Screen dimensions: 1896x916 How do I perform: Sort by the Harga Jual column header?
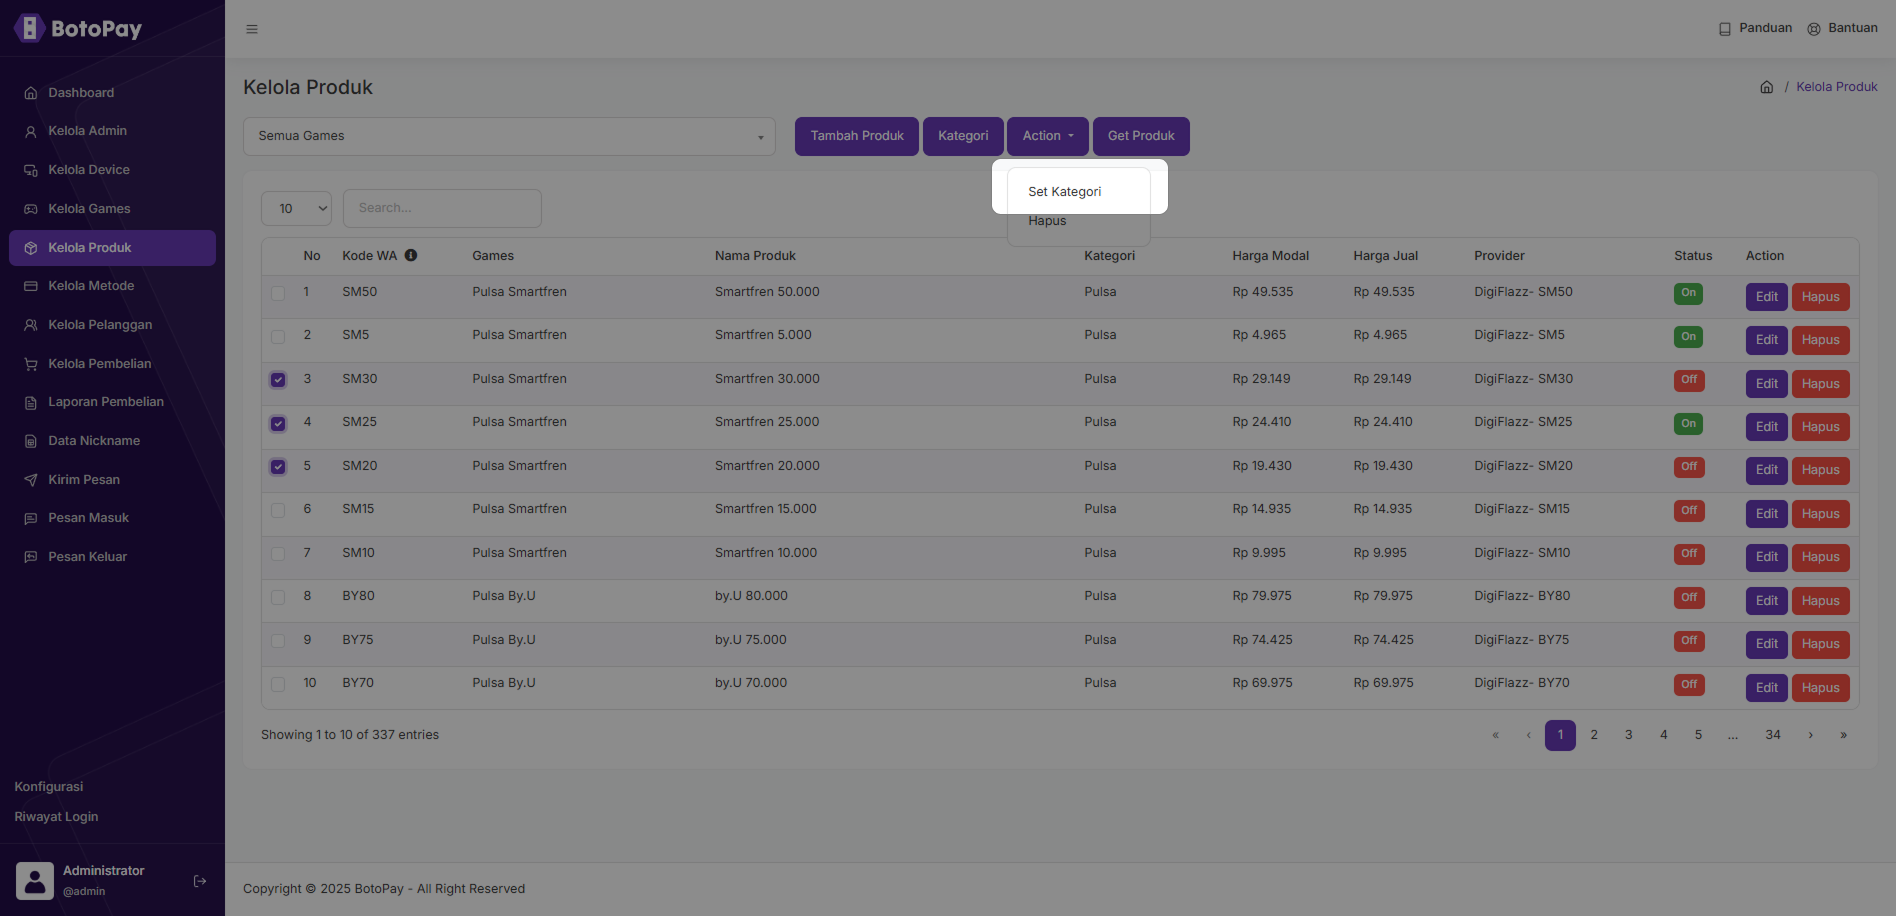tap(1386, 256)
